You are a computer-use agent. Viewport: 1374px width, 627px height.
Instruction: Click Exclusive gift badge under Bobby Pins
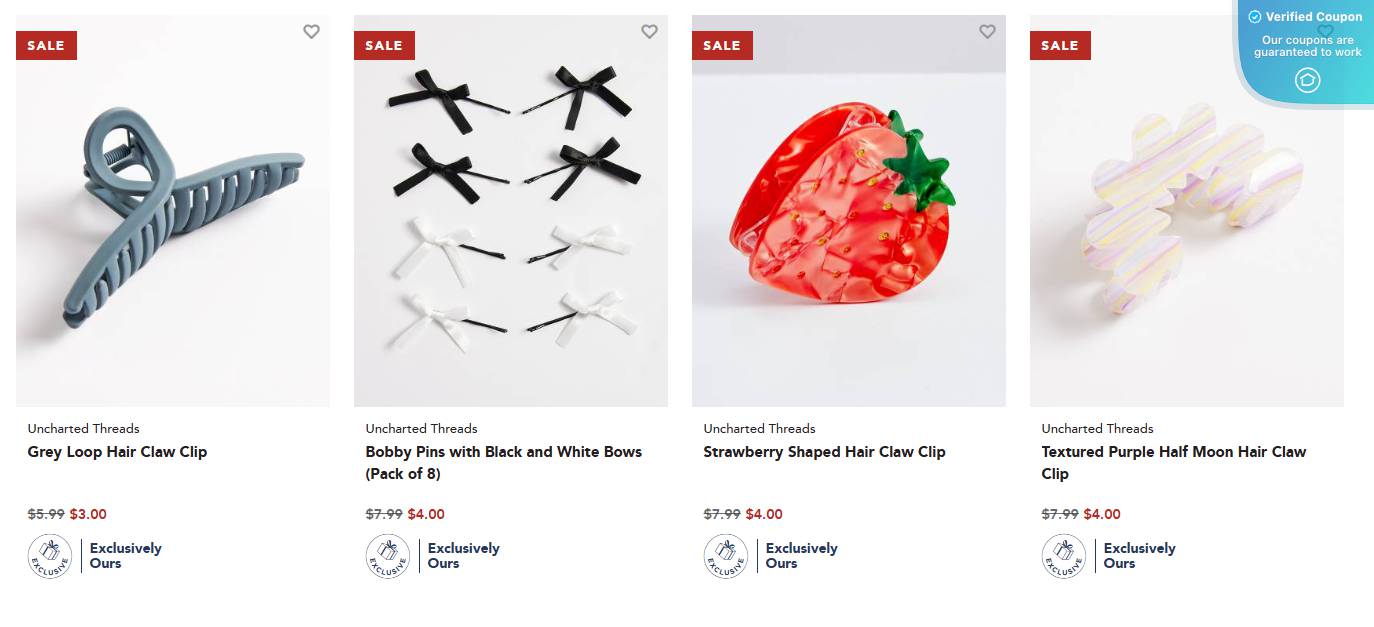click(x=388, y=556)
